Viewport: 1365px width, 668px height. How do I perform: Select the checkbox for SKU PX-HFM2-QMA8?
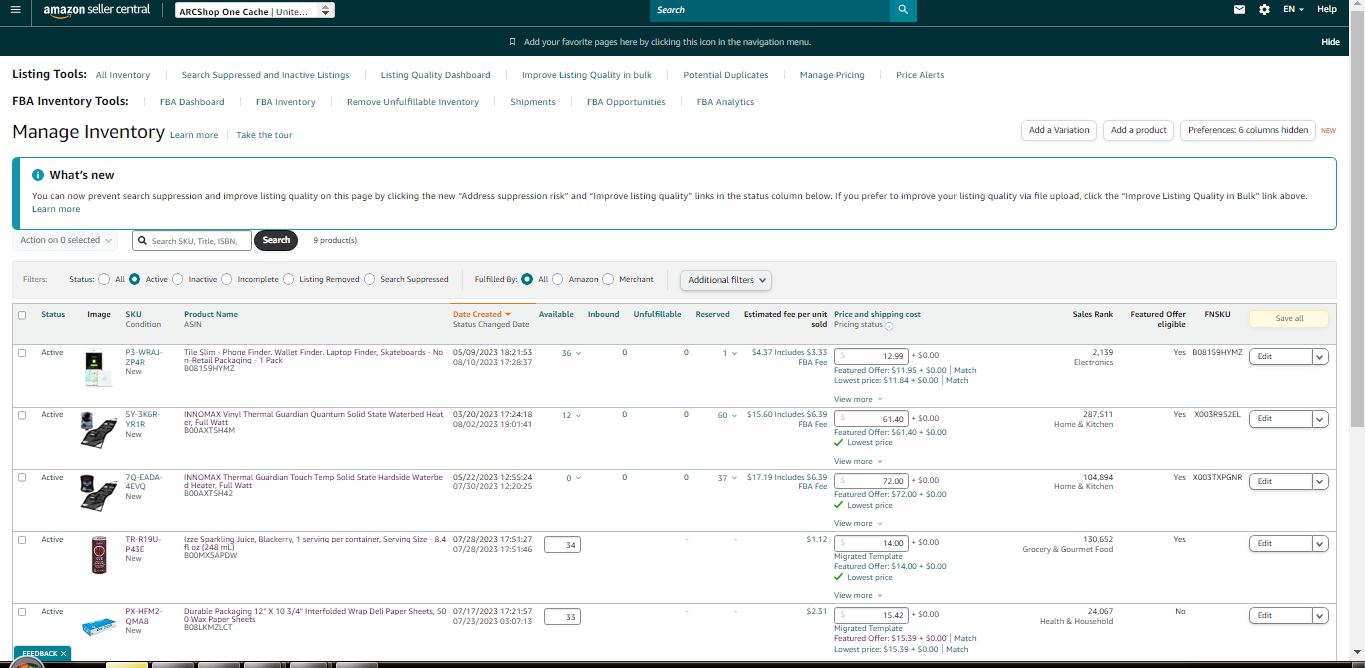pos(22,612)
